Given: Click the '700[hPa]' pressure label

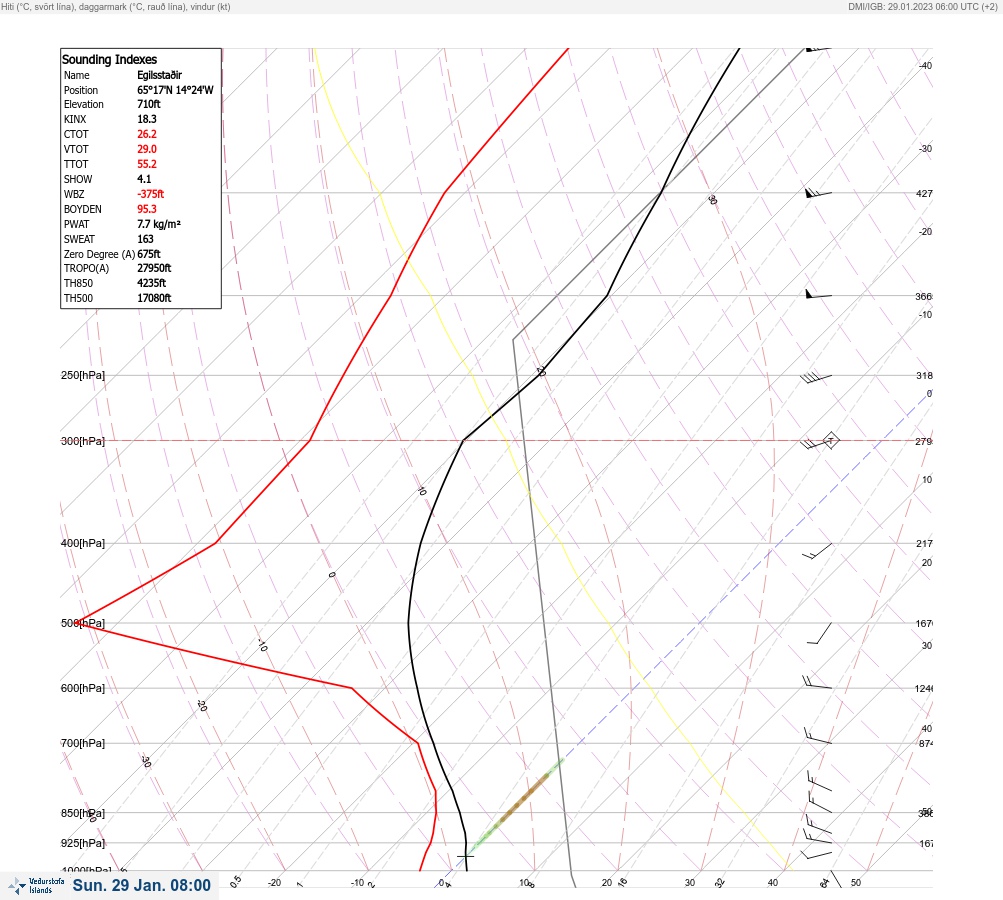Looking at the screenshot, I should tap(83, 743).
